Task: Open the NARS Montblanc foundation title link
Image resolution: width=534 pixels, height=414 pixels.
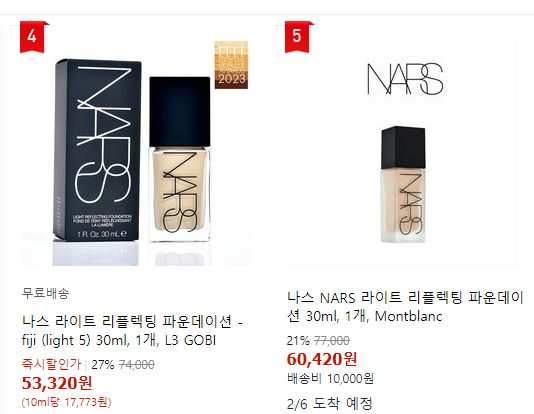Action: (405, 307)
